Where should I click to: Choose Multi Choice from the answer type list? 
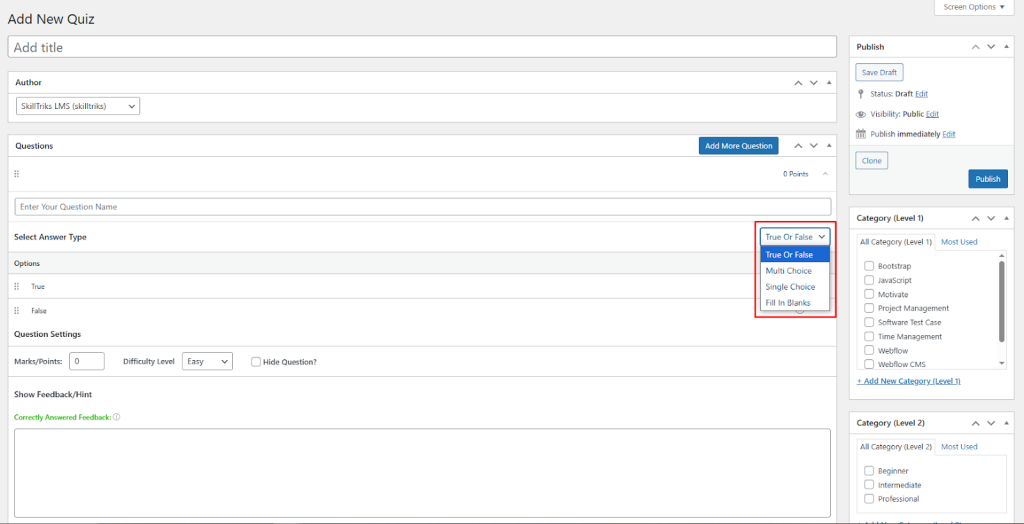pos(789,271)
